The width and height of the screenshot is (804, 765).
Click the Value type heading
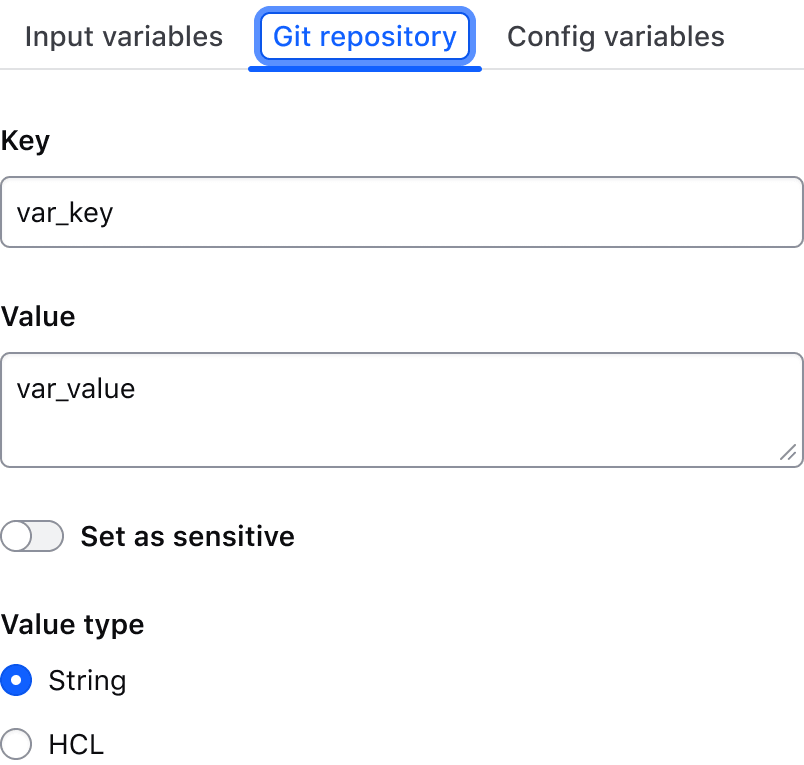coord(72,624)
